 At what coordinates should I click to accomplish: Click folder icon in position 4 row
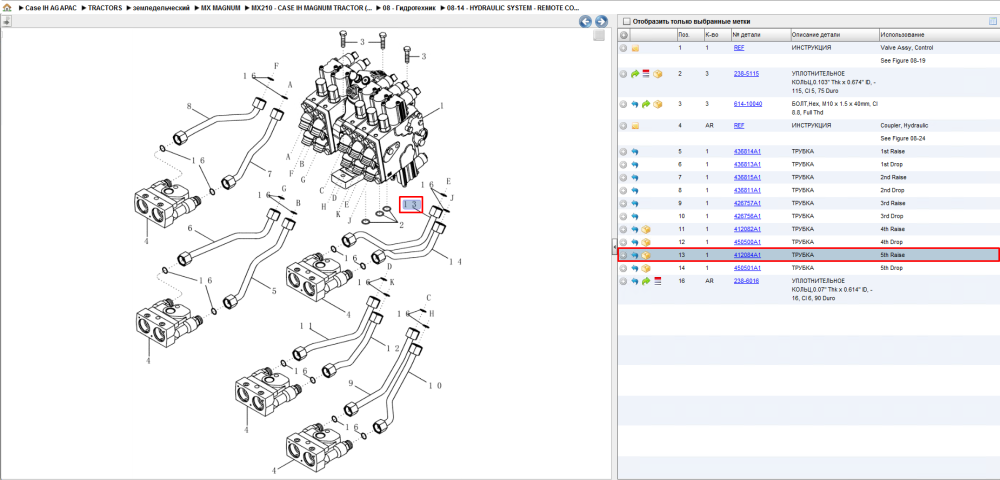(x=635, y=126)
